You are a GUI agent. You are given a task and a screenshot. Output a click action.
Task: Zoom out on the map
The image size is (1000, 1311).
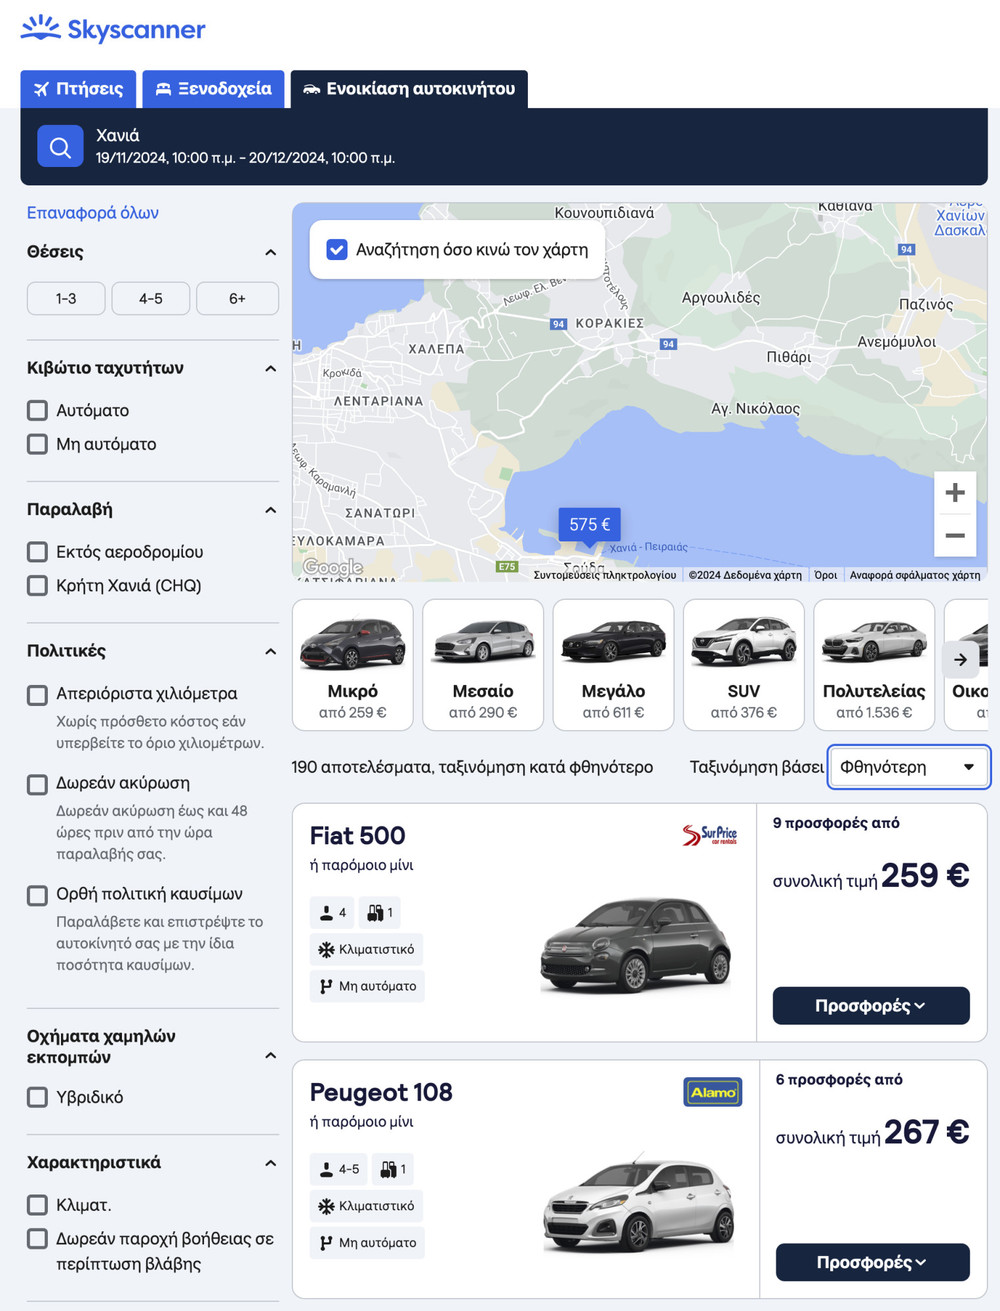tap(955, 535)
